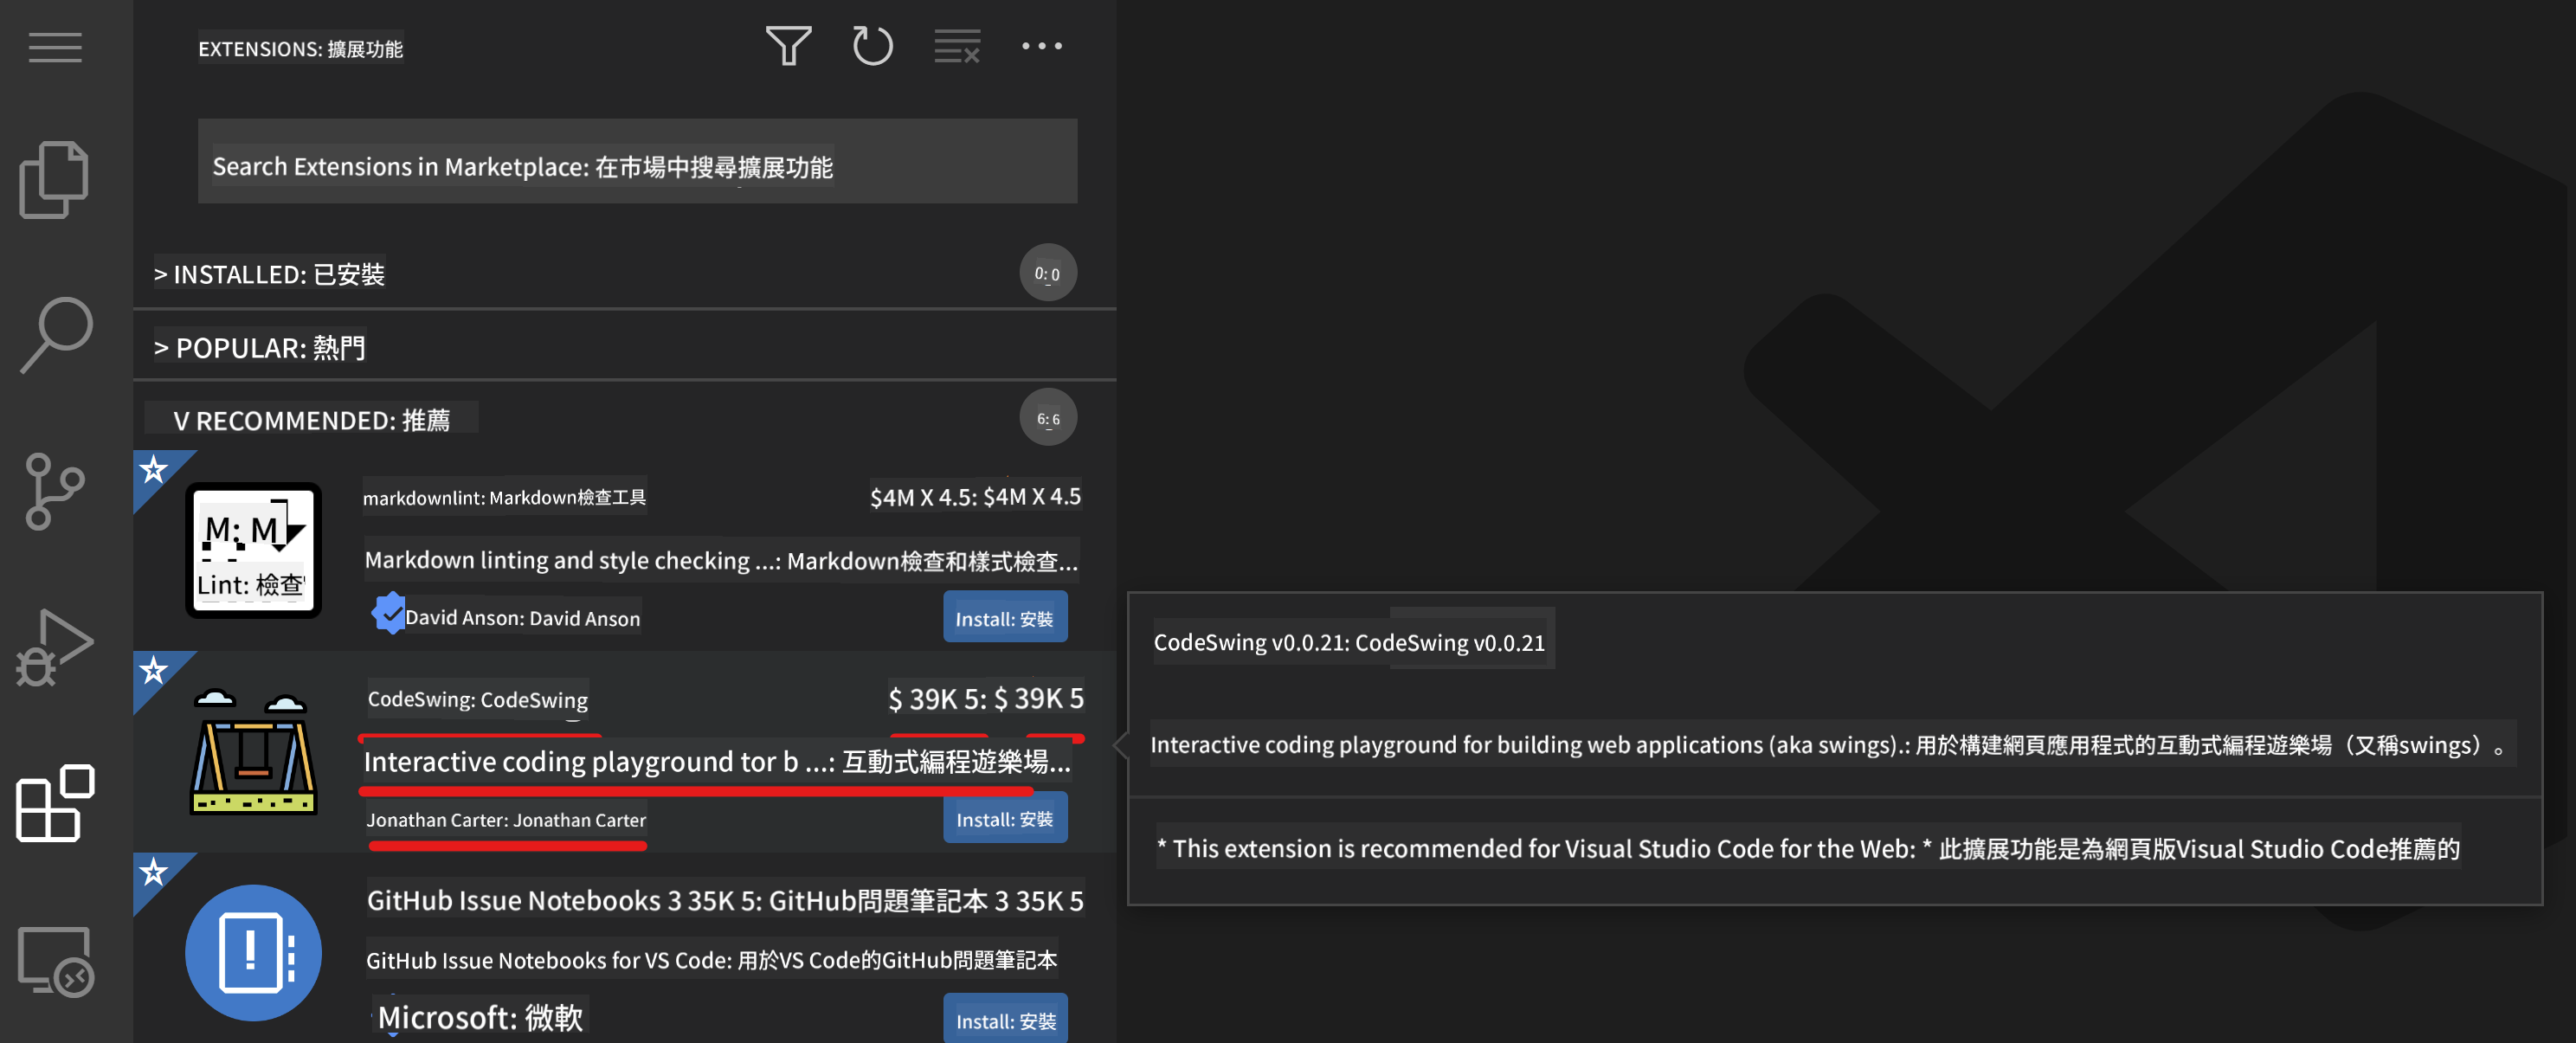Click the installed count badge
This screenshot has height=1043, width=2576.
1048,273
